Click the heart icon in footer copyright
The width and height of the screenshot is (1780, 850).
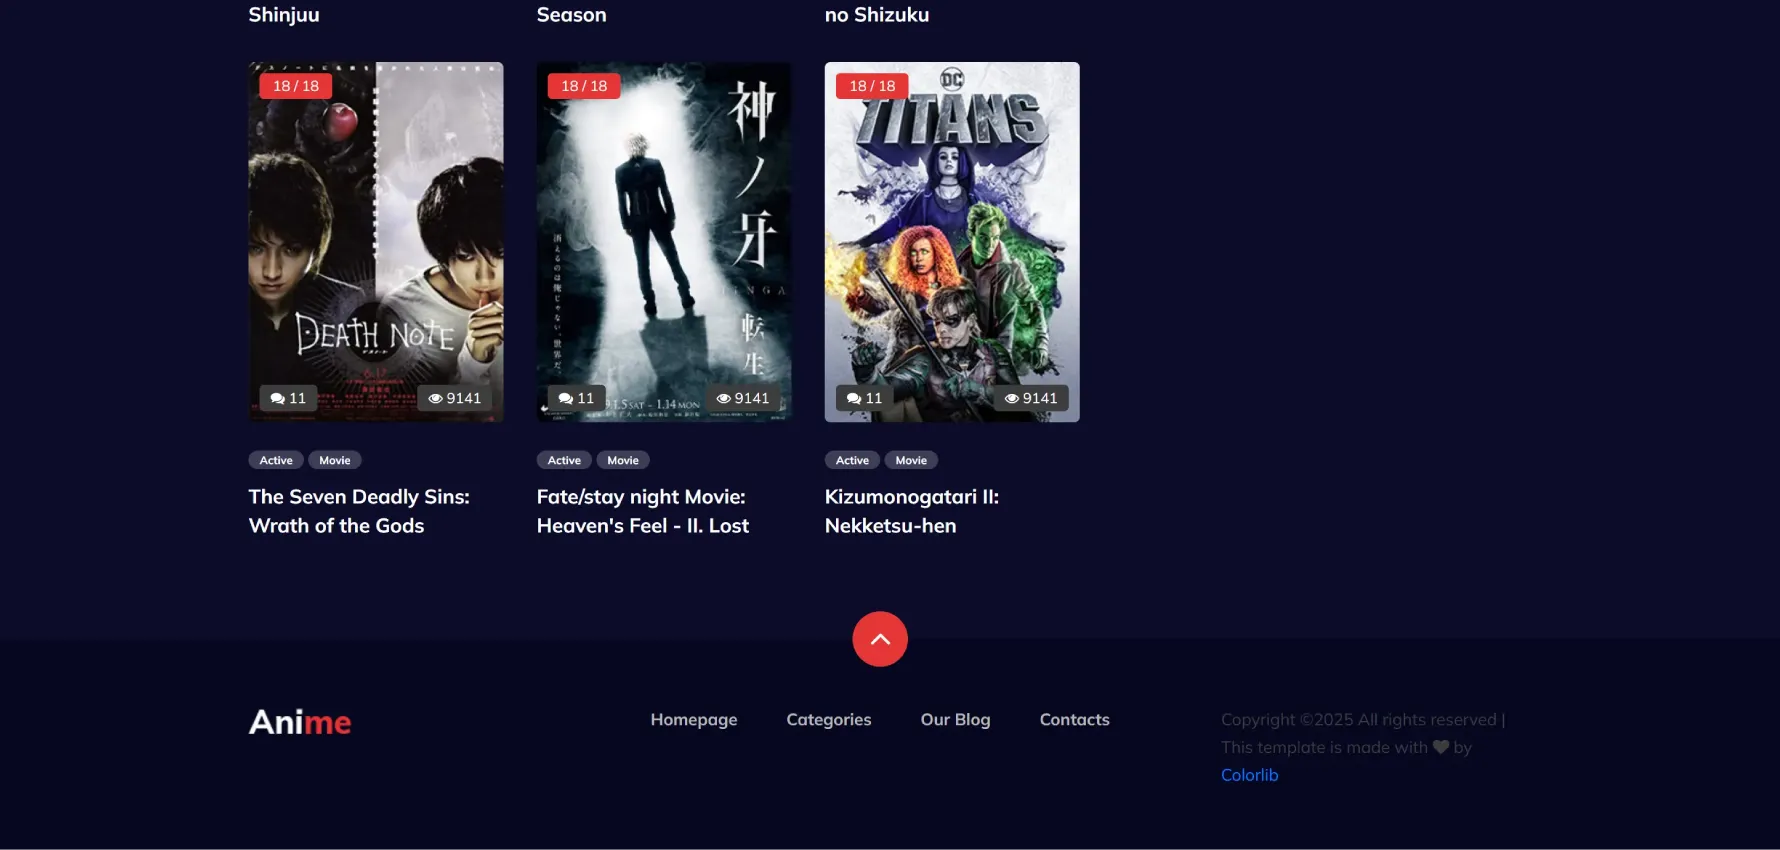tap(1440, 747)
